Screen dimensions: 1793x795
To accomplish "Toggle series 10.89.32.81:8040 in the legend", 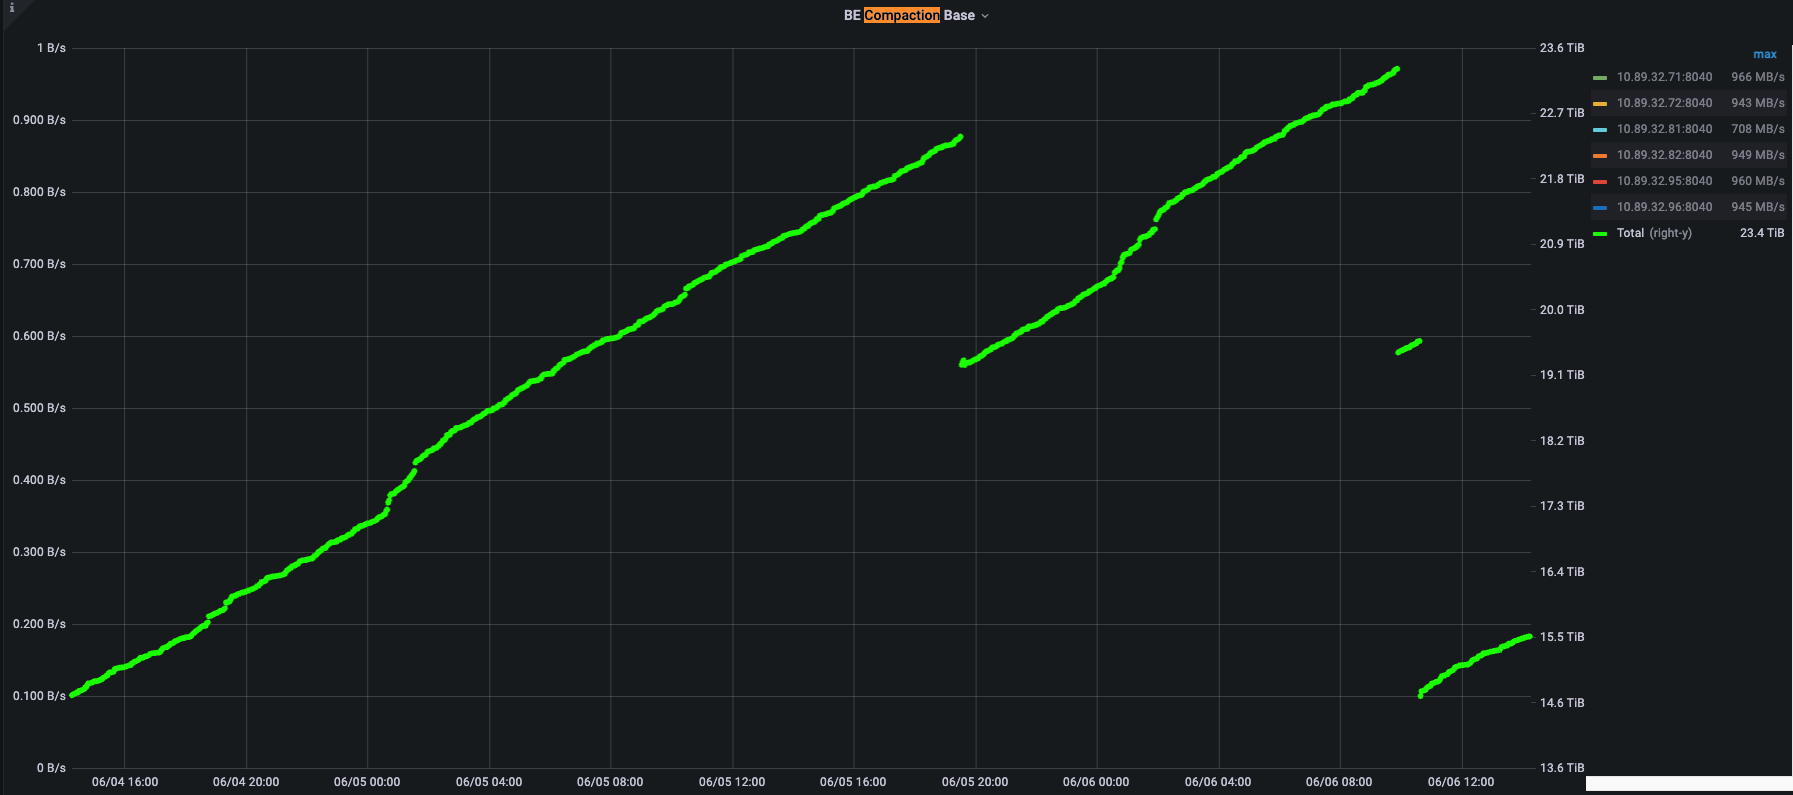I will [x=1664, y=129].
